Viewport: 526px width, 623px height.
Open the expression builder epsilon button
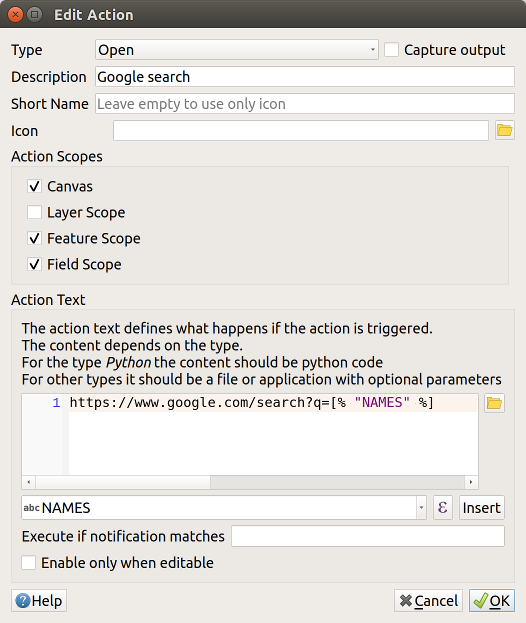click(443, 507)
